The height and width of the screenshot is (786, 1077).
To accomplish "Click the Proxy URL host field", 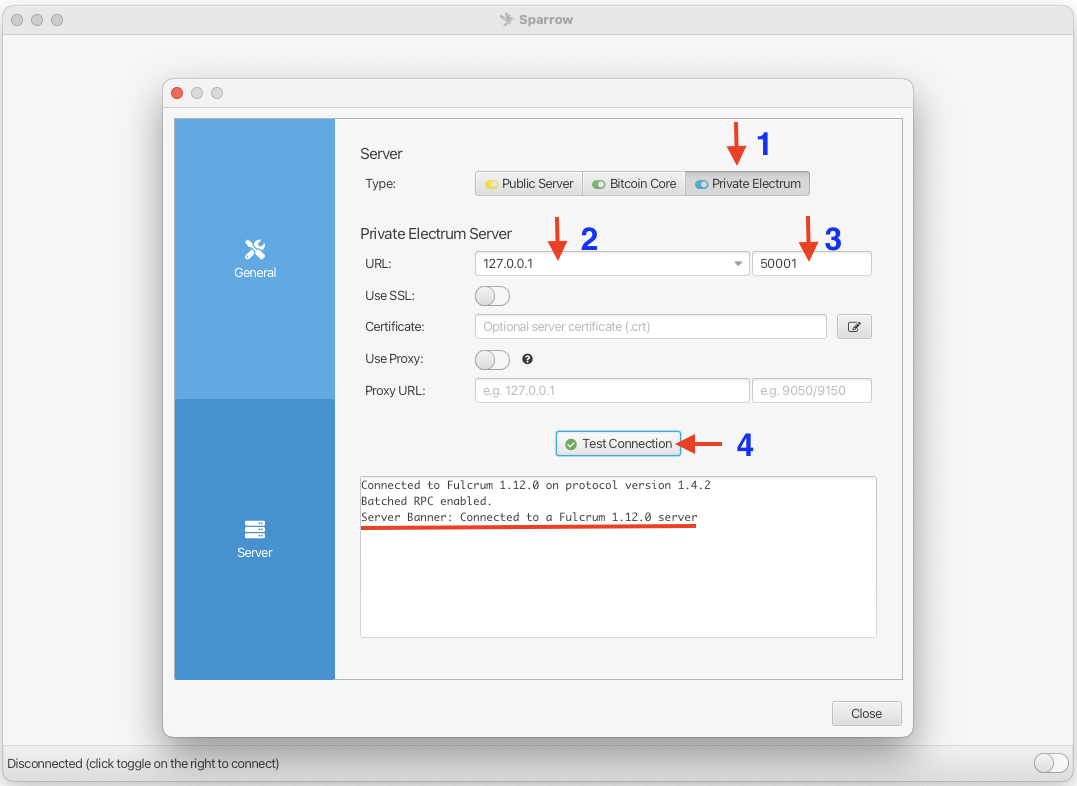I will pos(612,390).
